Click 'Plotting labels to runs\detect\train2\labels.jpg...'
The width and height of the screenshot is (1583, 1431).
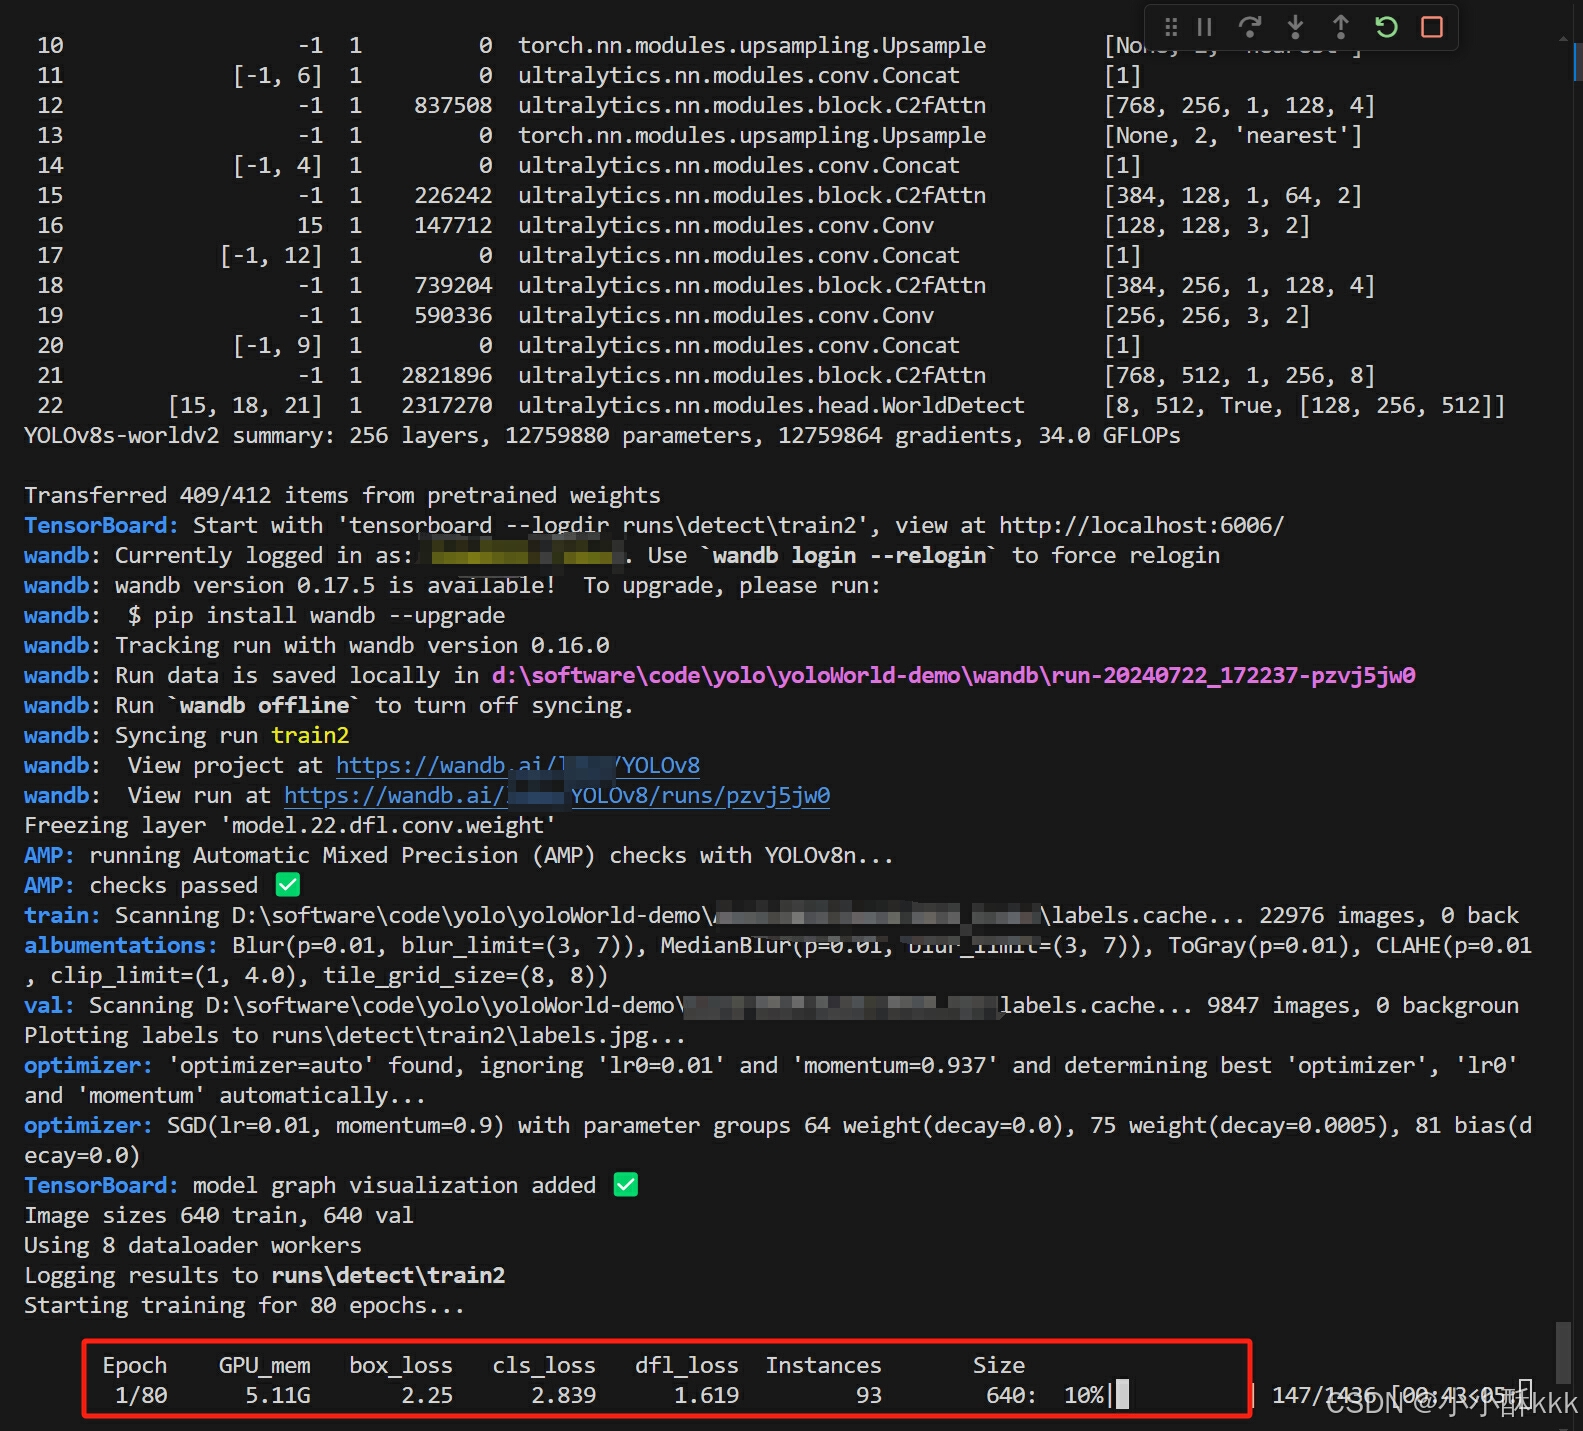point(355,1036)
